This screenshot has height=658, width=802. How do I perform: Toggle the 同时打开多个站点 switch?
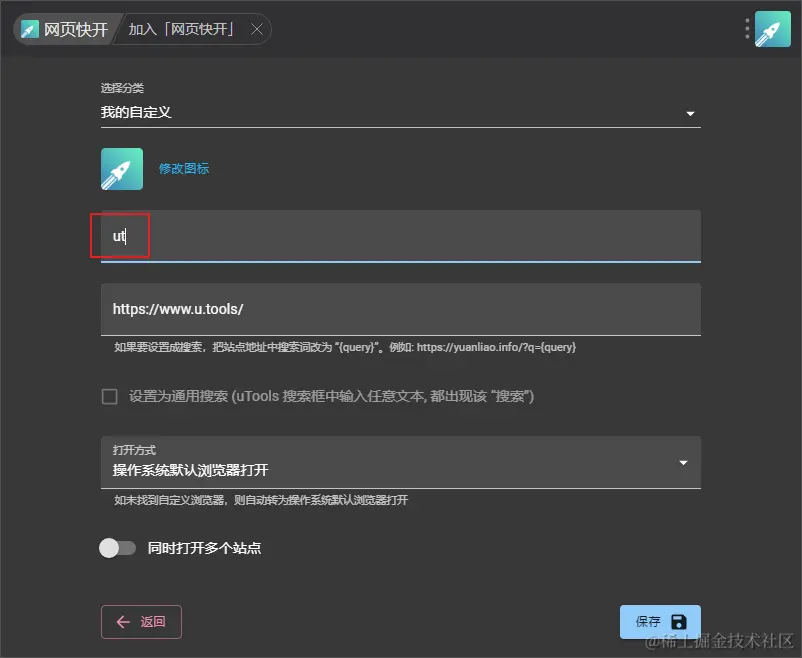pos(117,548)
